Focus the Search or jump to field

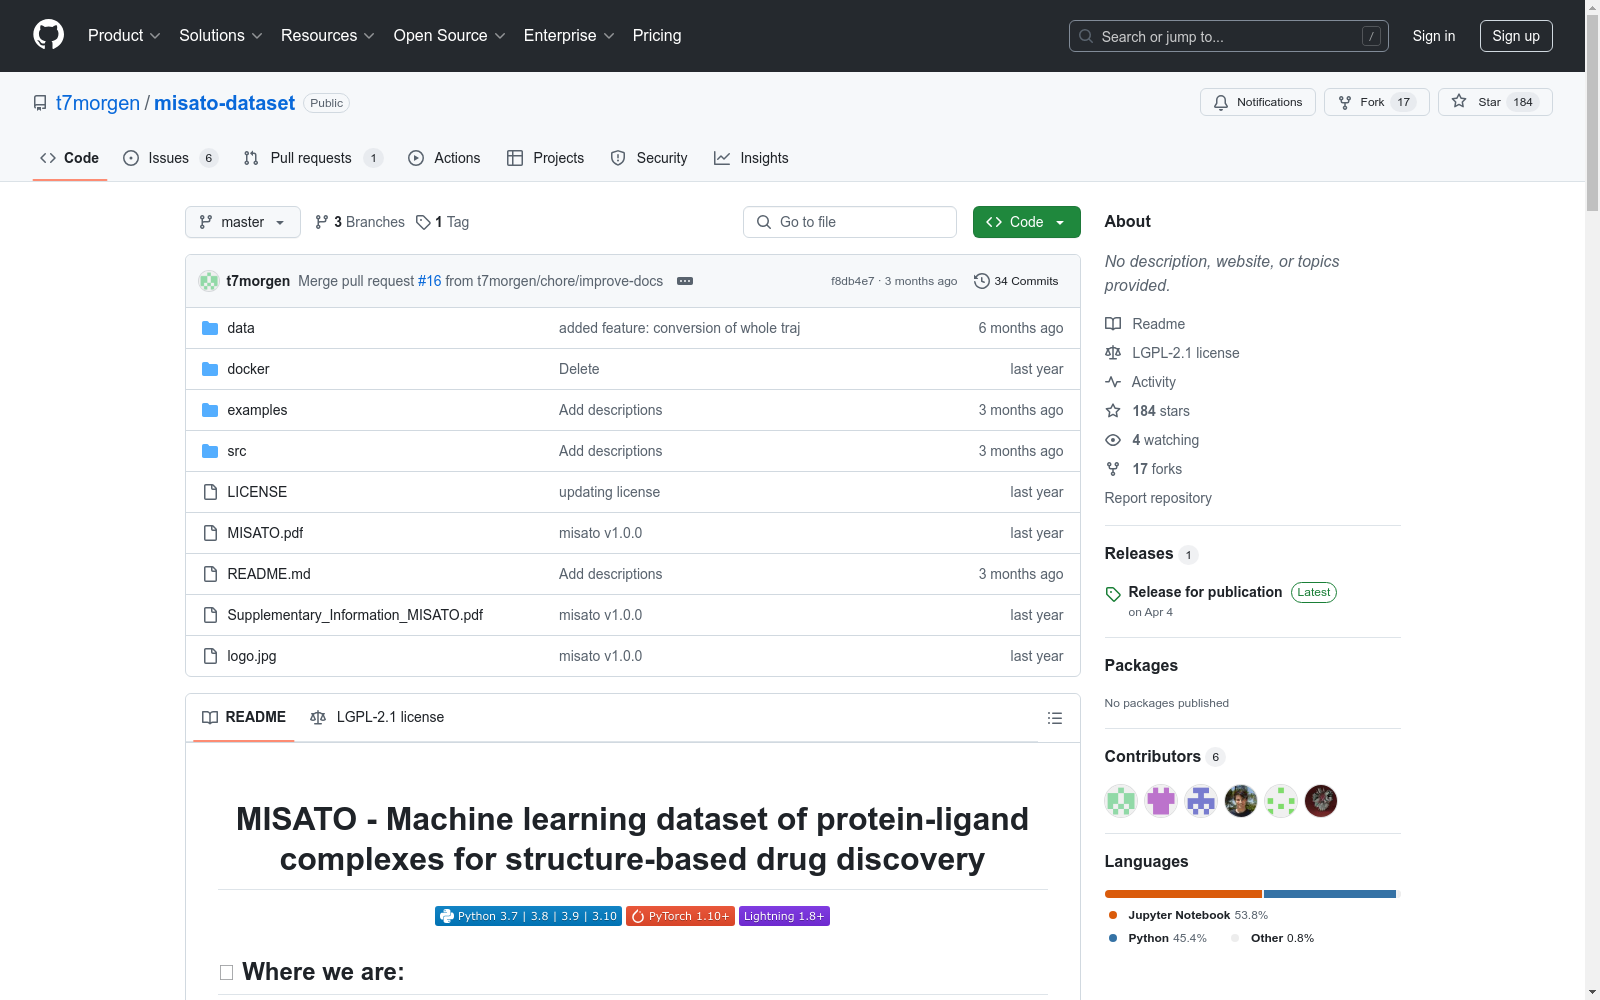1229,36
